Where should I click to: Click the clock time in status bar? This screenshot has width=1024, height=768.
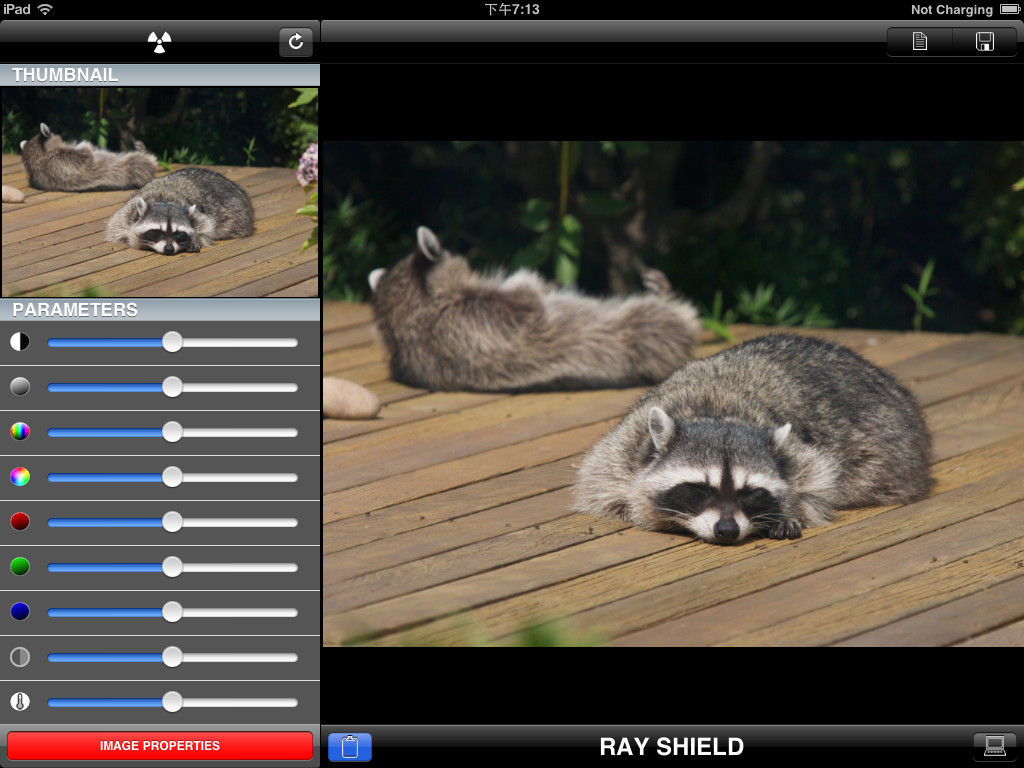[x=512, y=9]
